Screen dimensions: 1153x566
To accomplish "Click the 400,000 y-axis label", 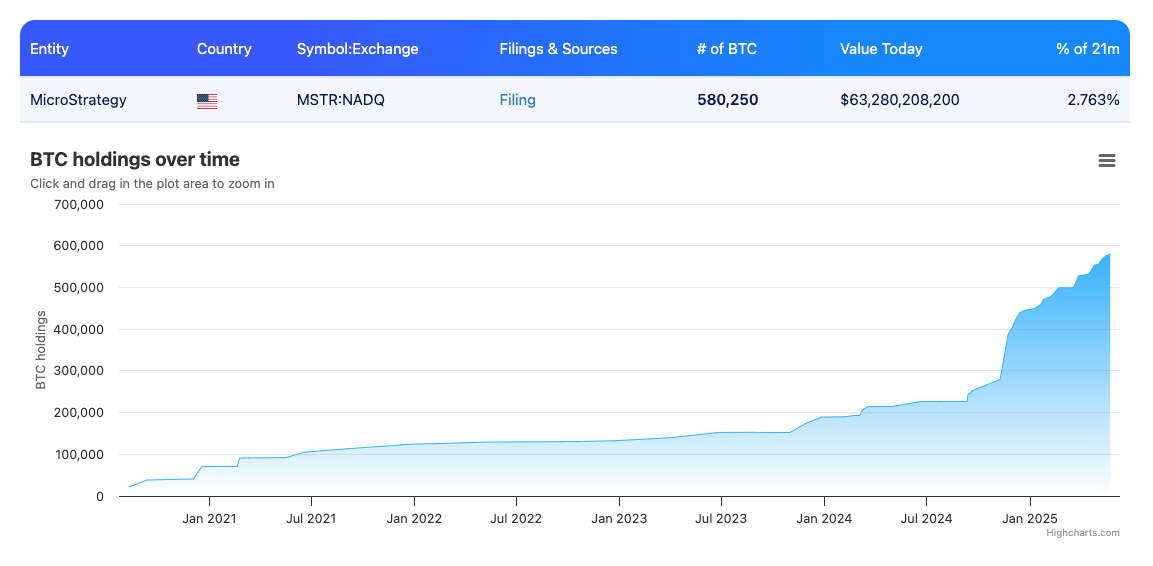I will point(79,329).
